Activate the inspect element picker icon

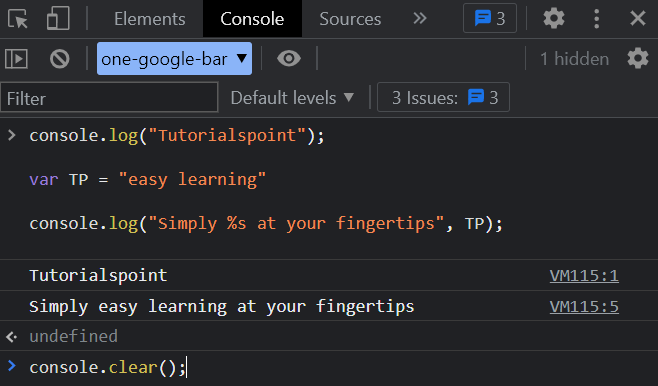[x=18, y=19]
